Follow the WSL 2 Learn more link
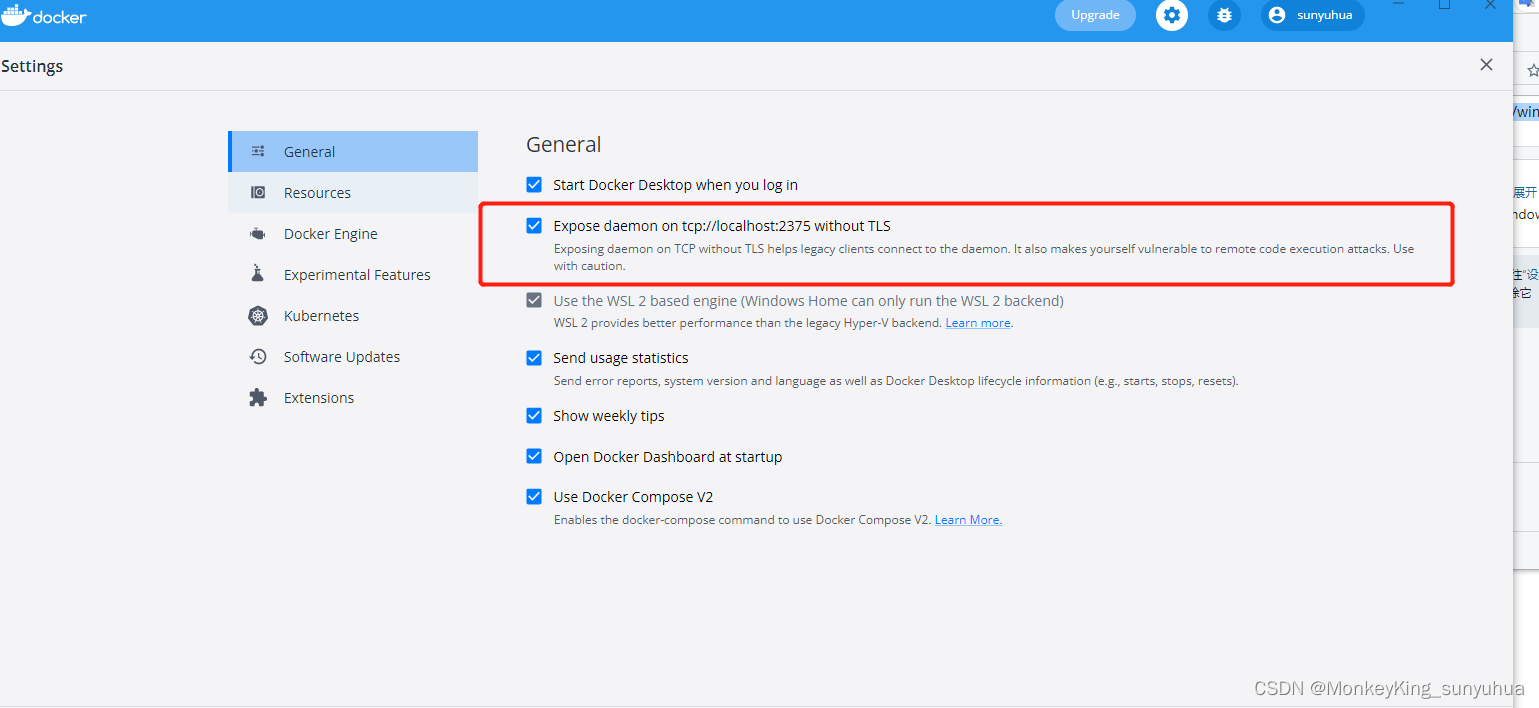The height and width of the screenshot is (708, 1539). point(977,323)
